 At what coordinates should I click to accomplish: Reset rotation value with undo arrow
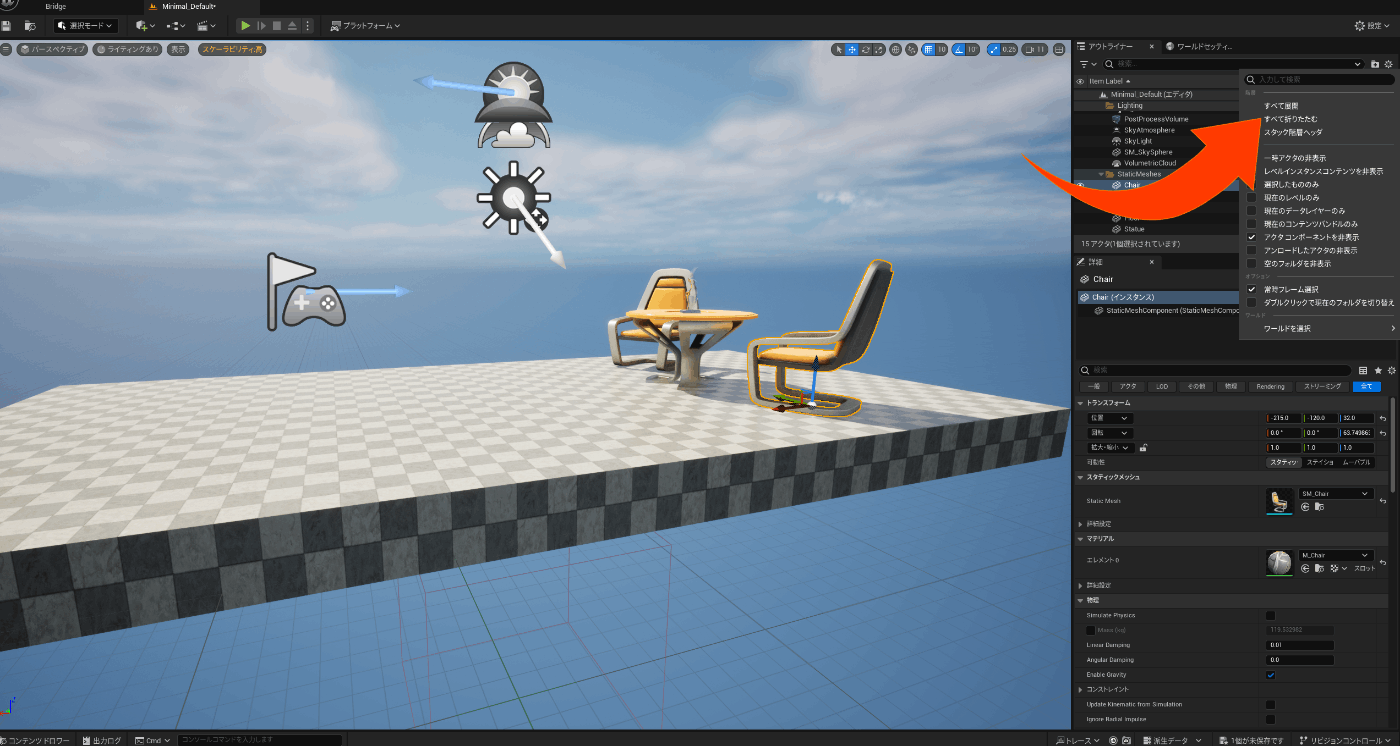tap(1383, 433)
